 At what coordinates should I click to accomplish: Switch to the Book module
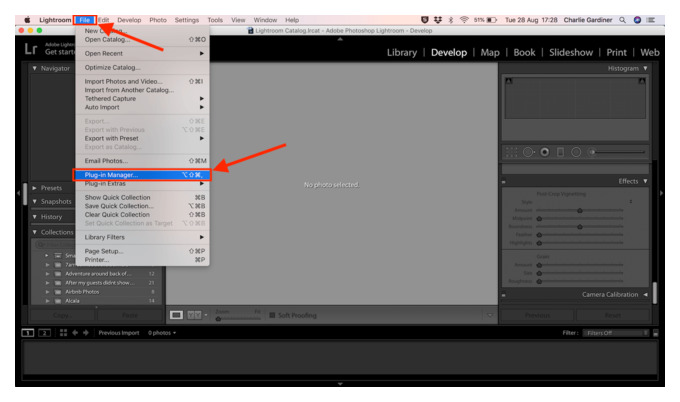[x=524, y=52]
